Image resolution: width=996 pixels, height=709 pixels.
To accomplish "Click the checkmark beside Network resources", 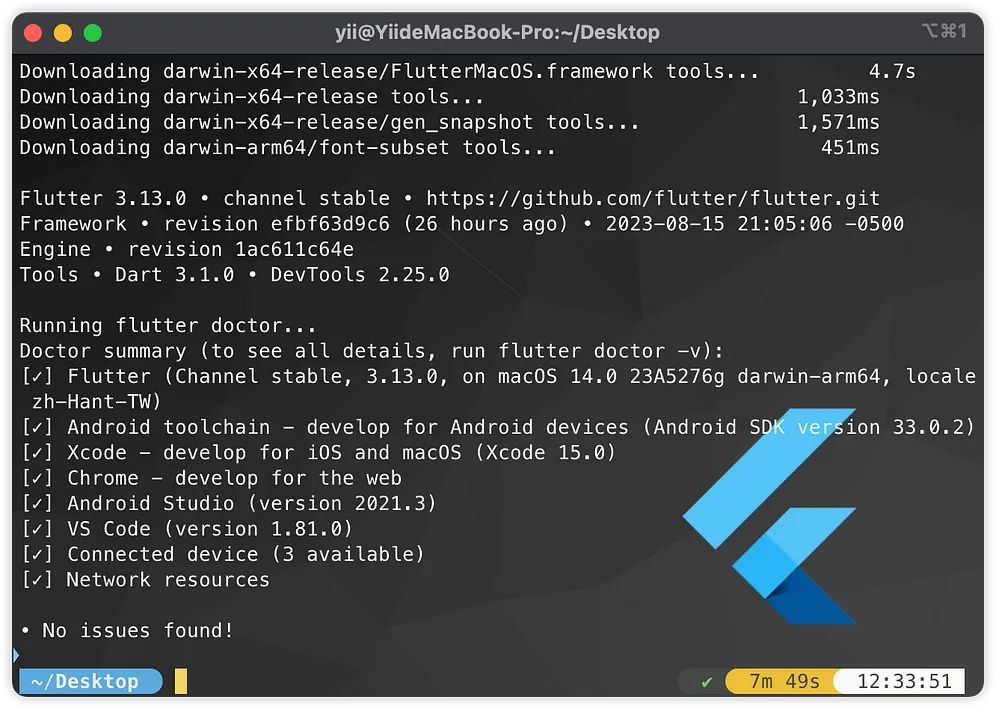I will tap(37, 579).
